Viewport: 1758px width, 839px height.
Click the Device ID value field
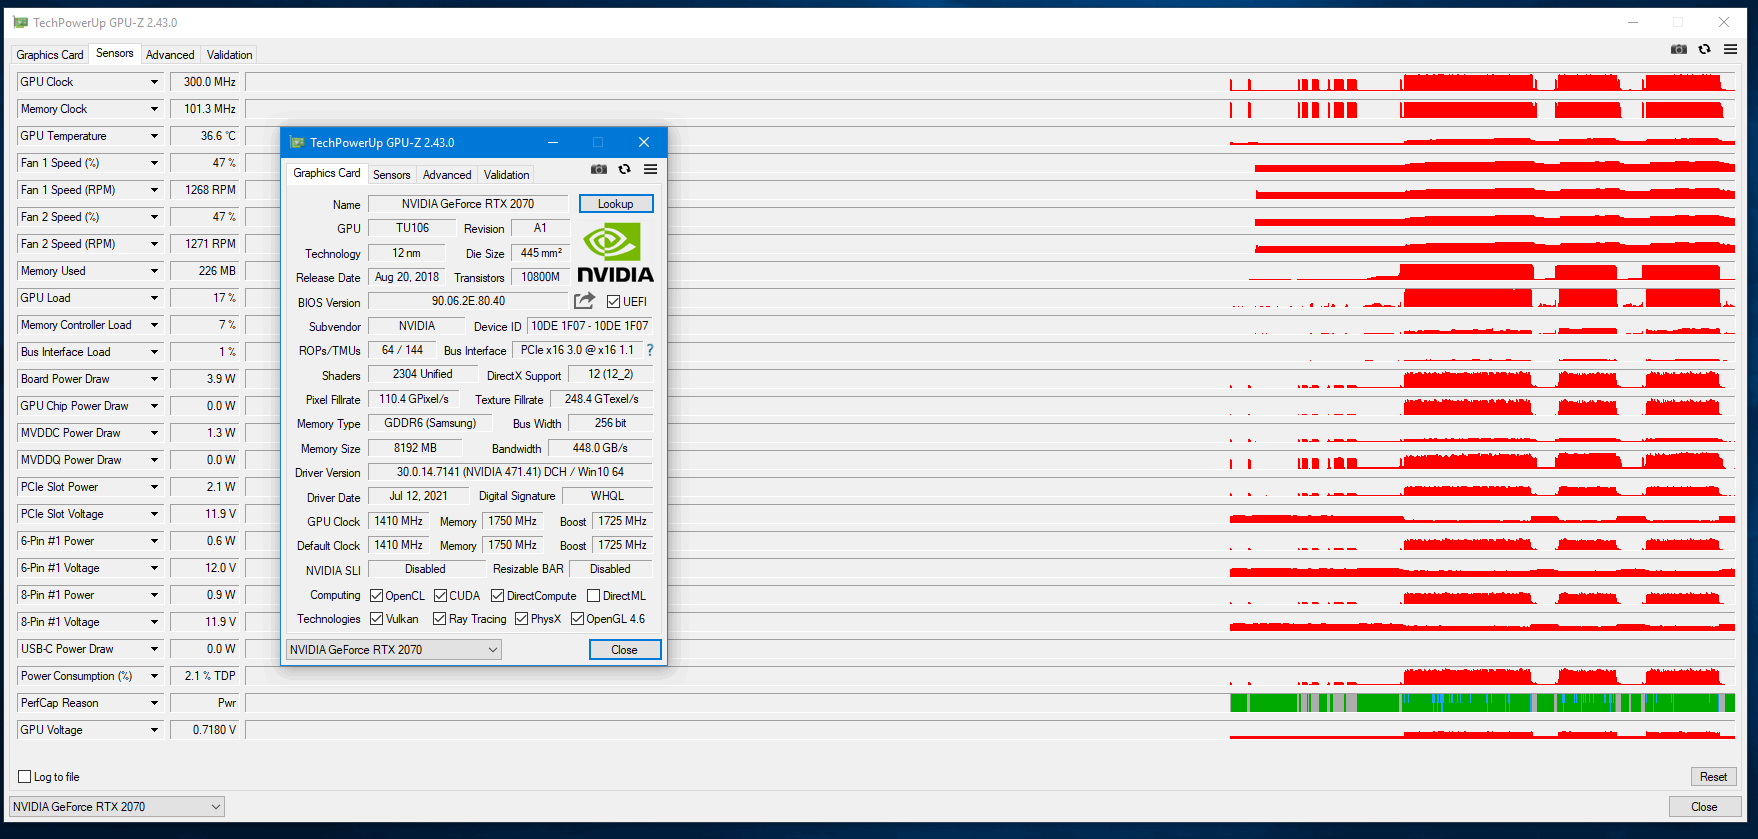click(x=590, y=326)
